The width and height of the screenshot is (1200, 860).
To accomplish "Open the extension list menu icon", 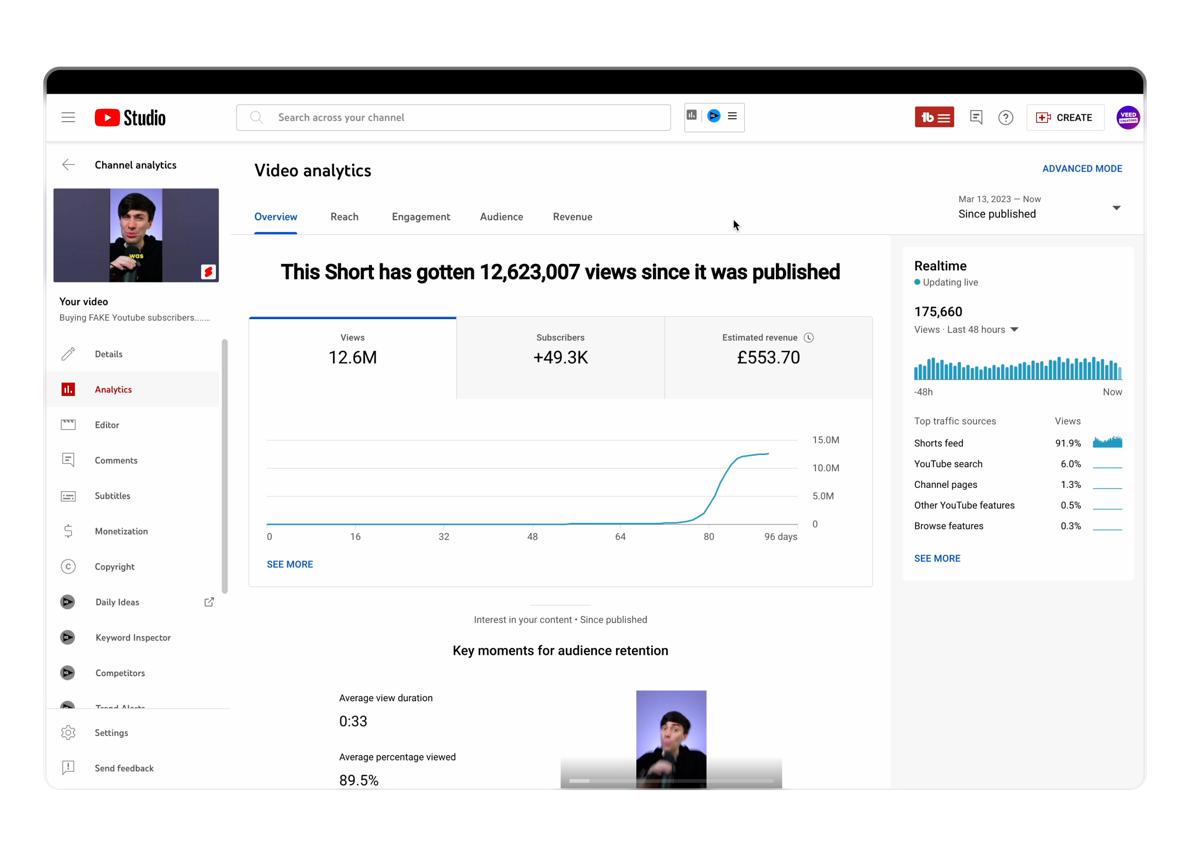I will point(732,116).
